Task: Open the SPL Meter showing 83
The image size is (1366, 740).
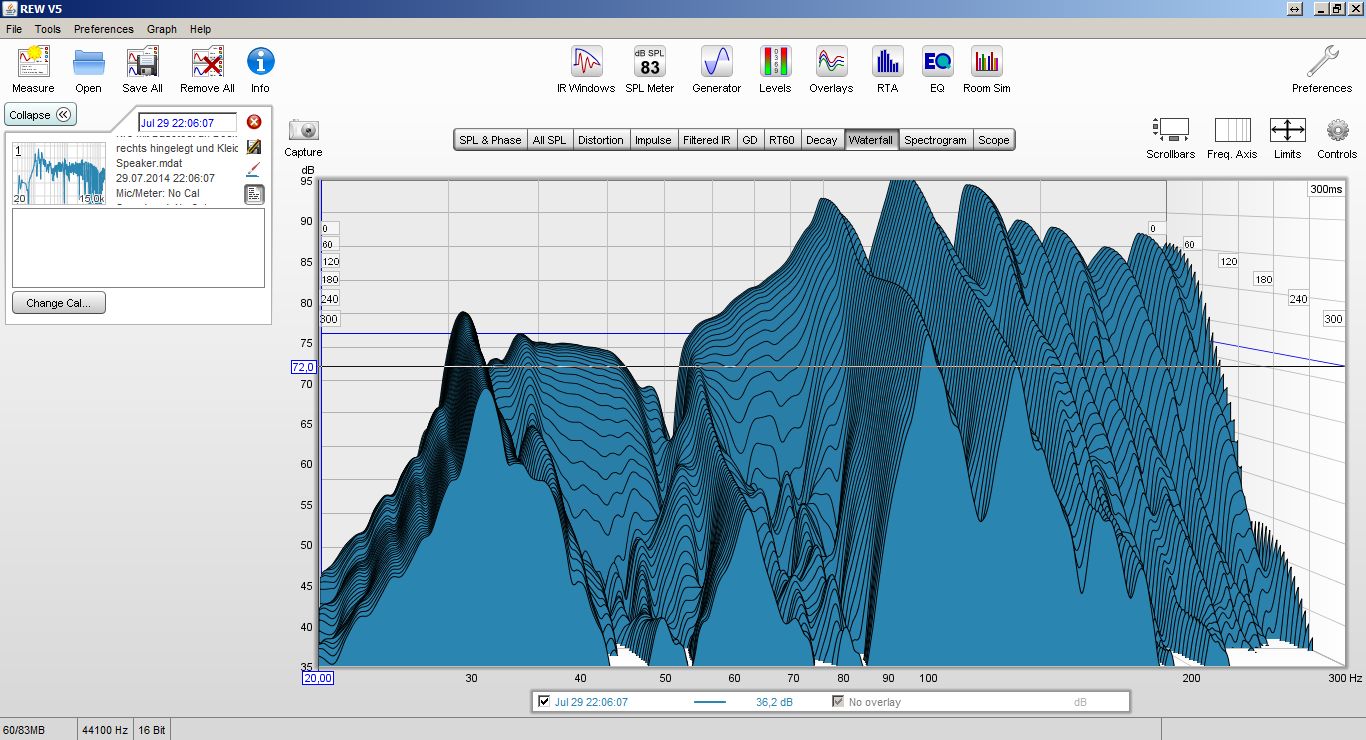Action: pyautogui.click(x=650, y=62)
